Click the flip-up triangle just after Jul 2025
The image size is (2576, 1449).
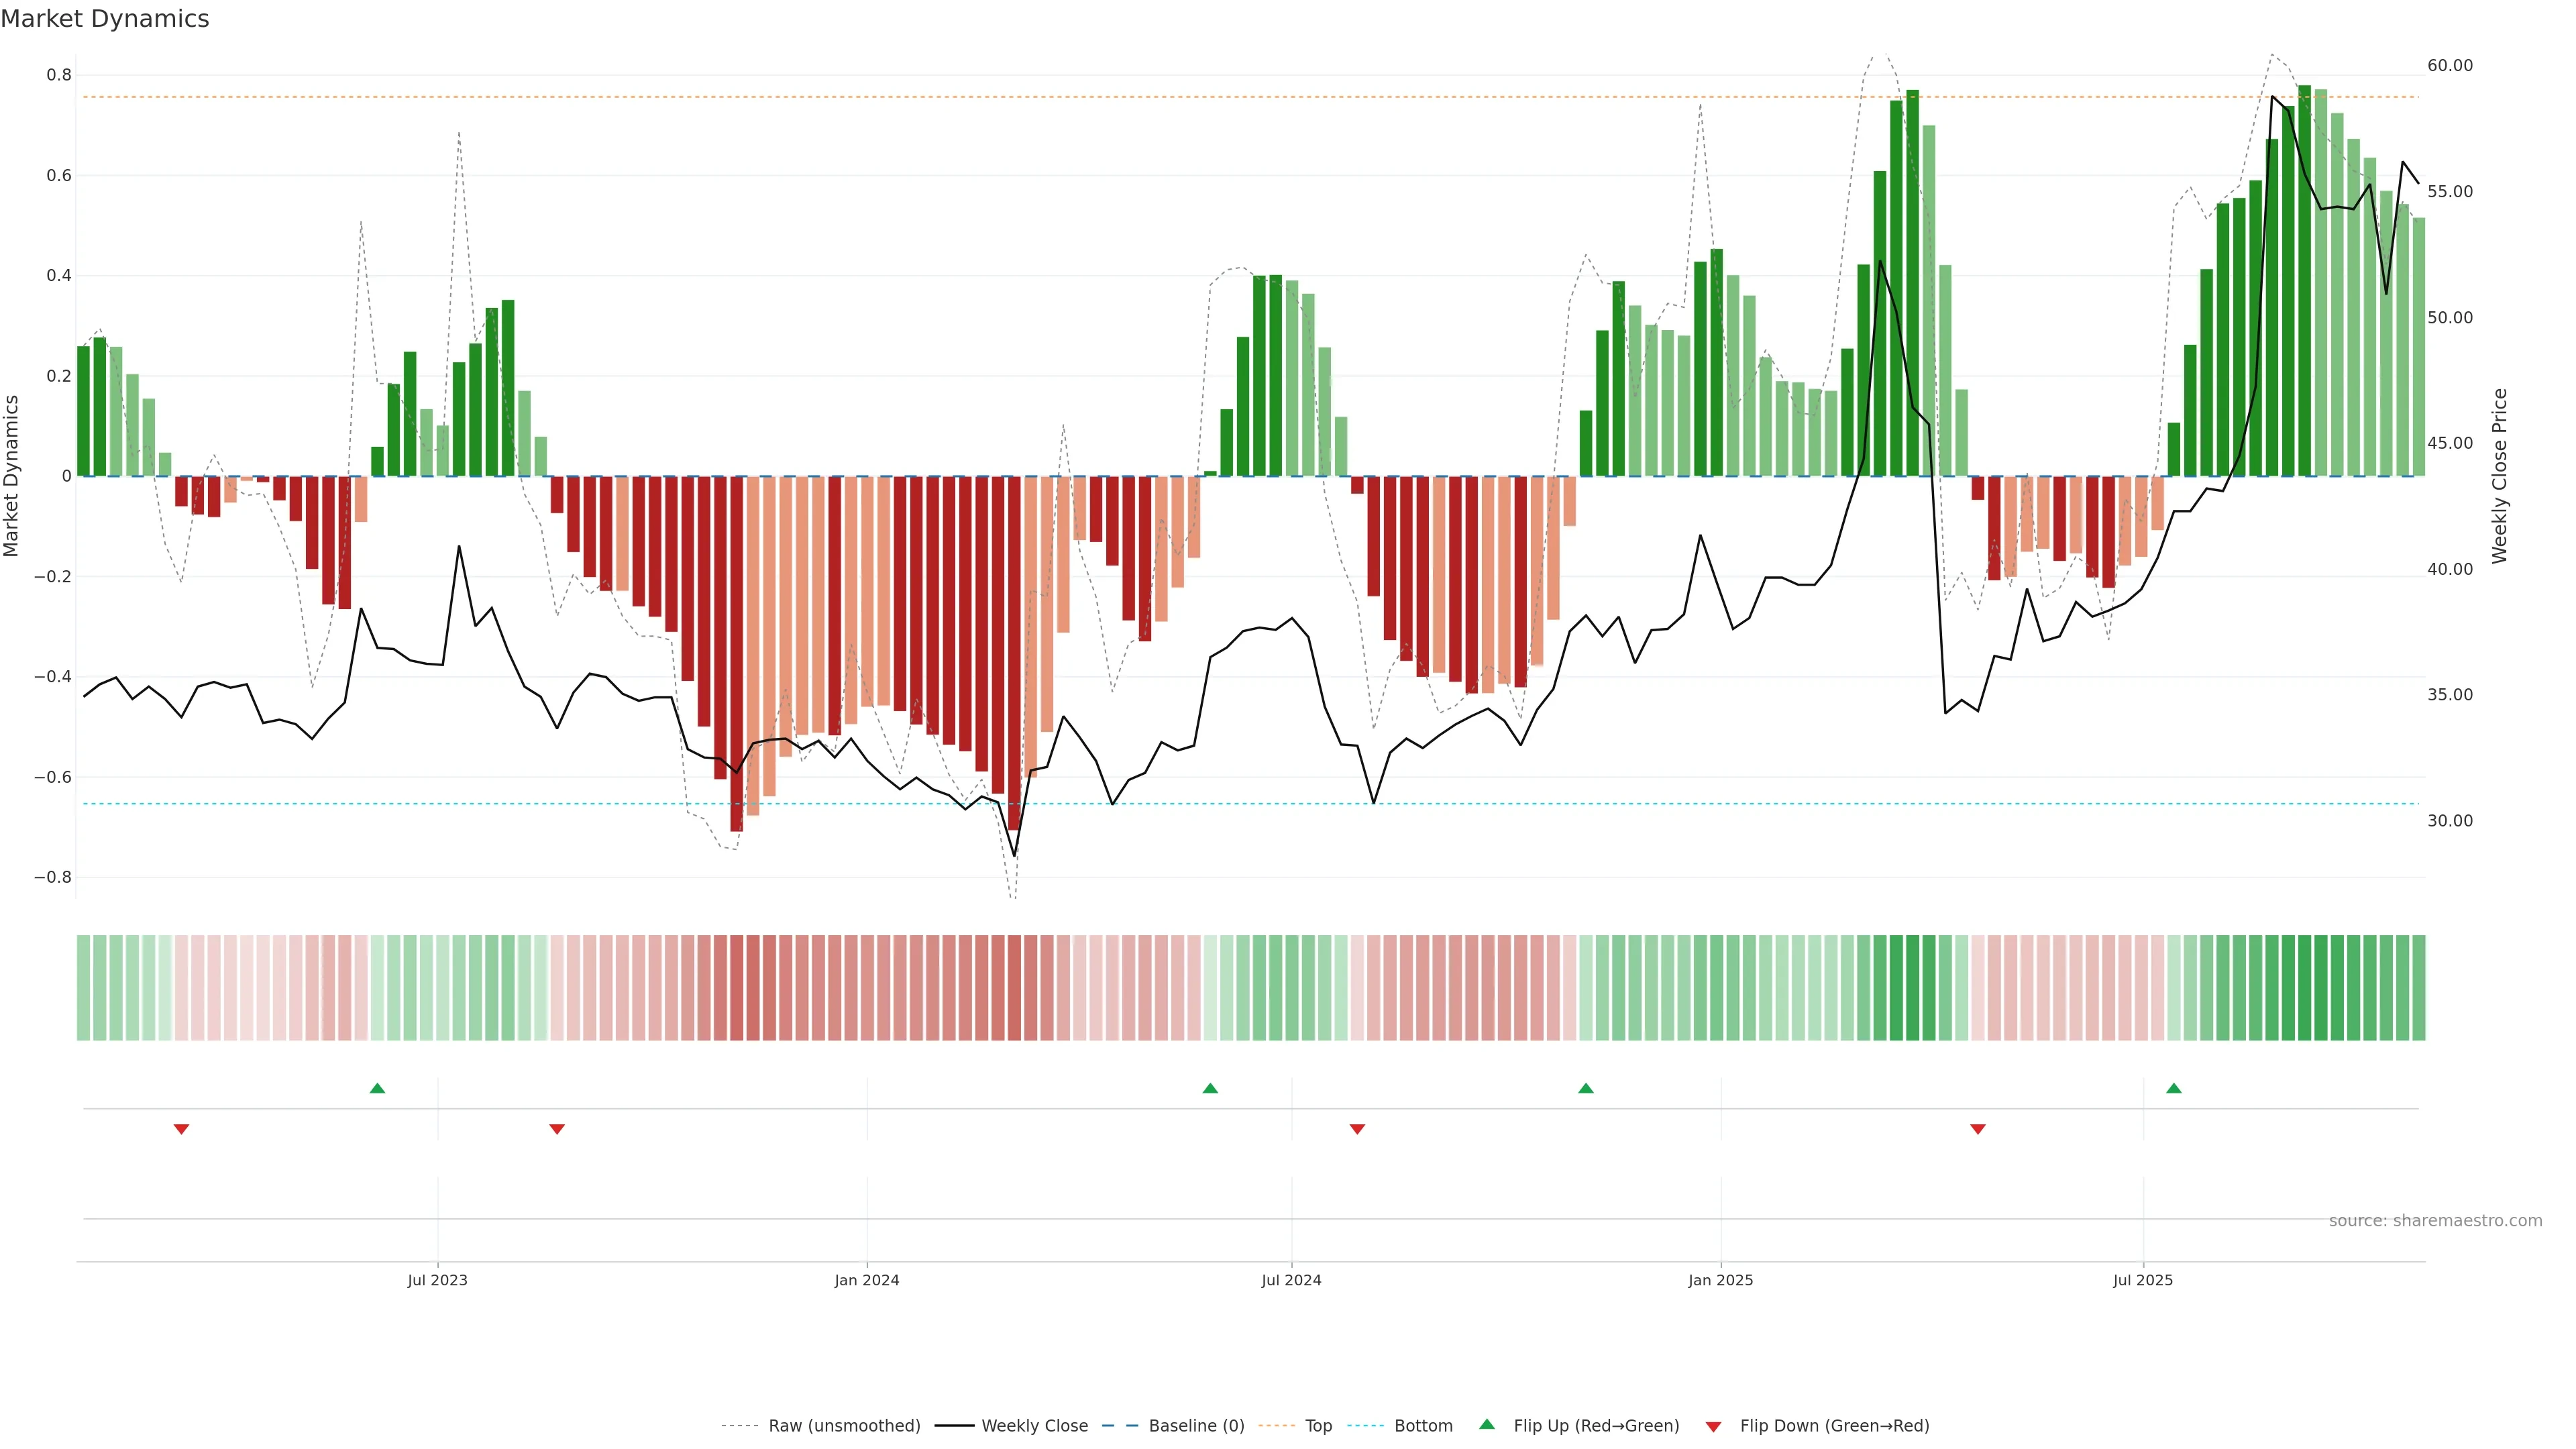(x=2174, y=1088)
